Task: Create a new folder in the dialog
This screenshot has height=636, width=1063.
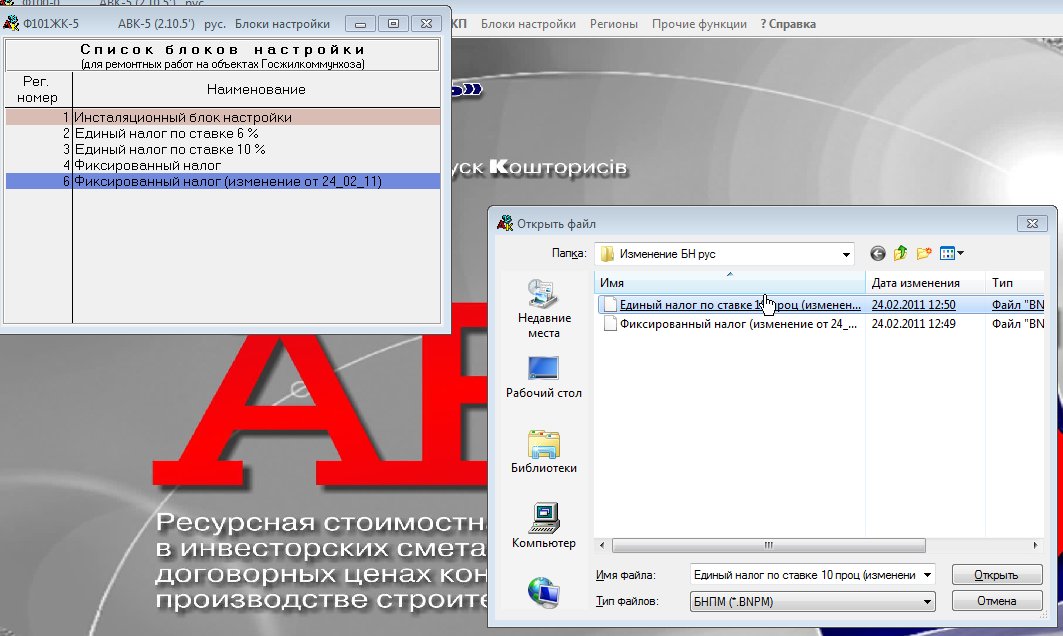Action: (x=923, y=253)
